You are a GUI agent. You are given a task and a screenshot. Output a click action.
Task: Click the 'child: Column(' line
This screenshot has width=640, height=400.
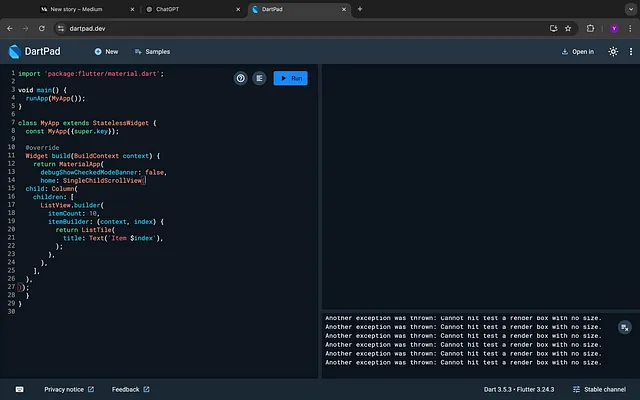point(51,189)
